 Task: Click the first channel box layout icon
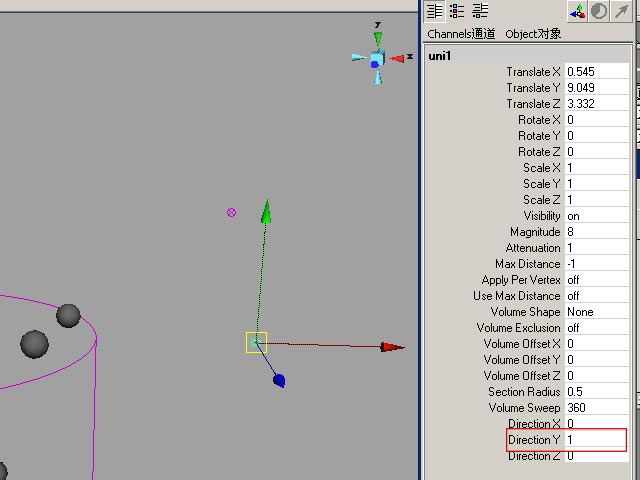435,11
